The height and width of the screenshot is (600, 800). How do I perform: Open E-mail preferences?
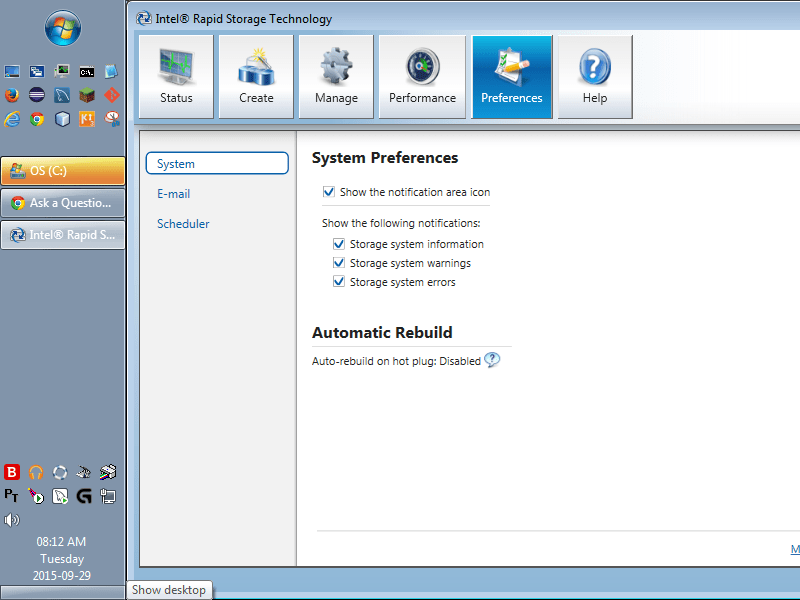pyautogui.click(x=173, y=194)
